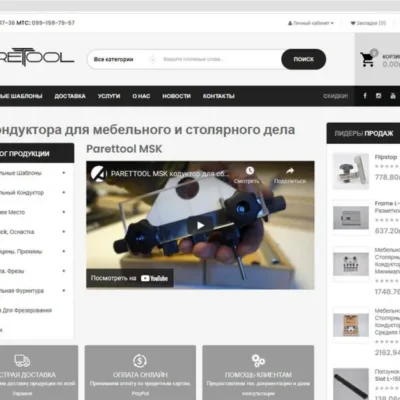This screenshot has height=400, width=400.
Task: Click 'Посмотреть на YouTube' button
Action: click(x=130, y=278)
